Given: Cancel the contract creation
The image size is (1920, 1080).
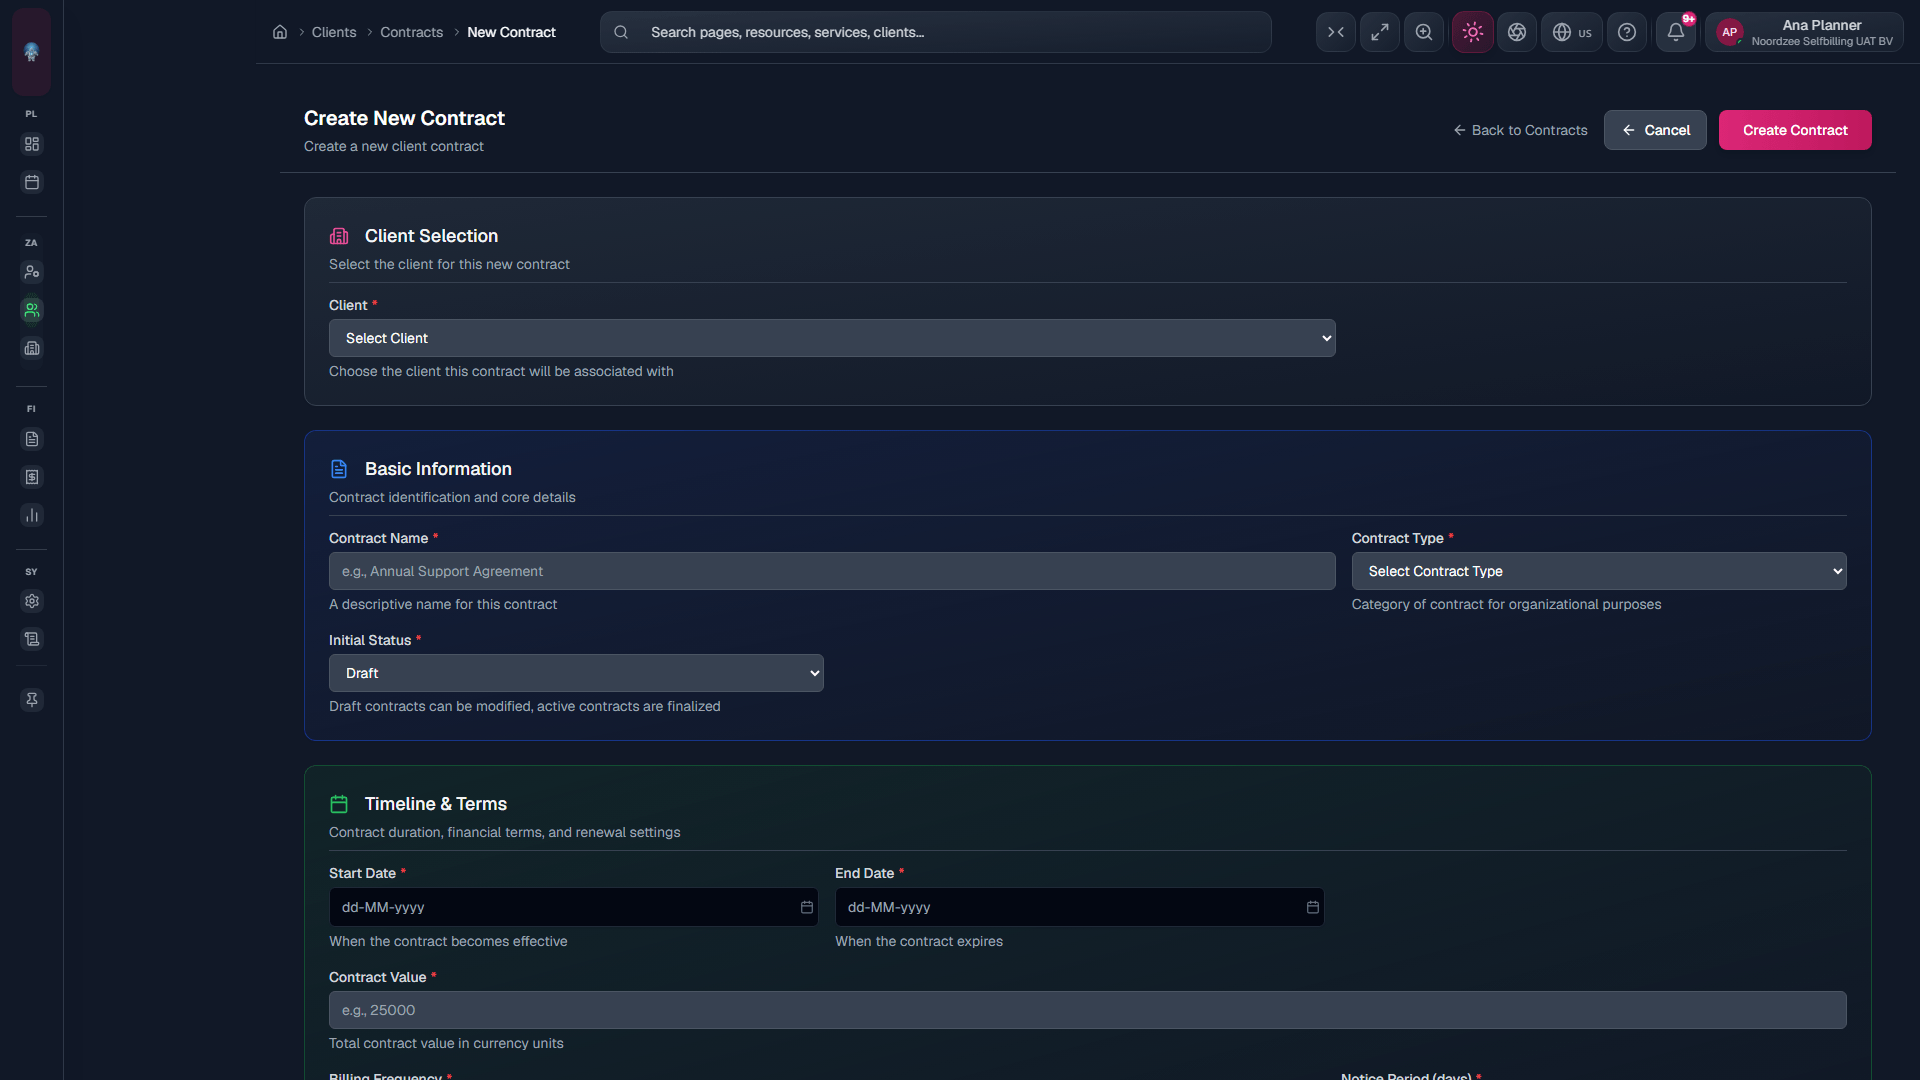Looking at the screenshot, I should tap(1655, 130).
